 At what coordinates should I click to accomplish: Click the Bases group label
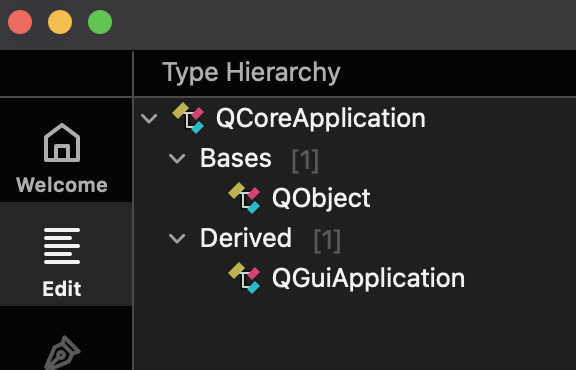click(x=235, y=158)
